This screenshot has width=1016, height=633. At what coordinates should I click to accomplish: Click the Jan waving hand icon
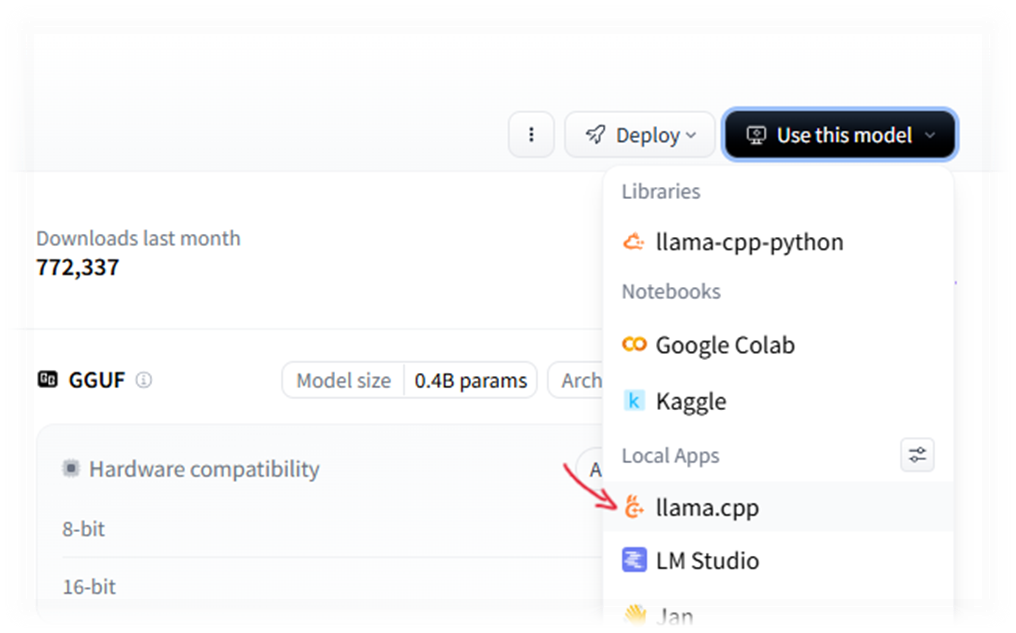tap(634, 616)
